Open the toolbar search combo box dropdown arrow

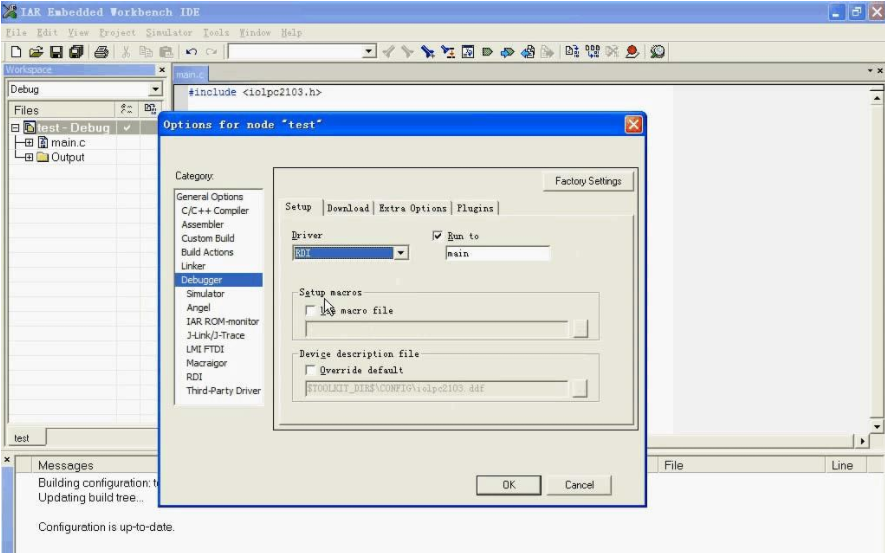click(x=369, y=52)
